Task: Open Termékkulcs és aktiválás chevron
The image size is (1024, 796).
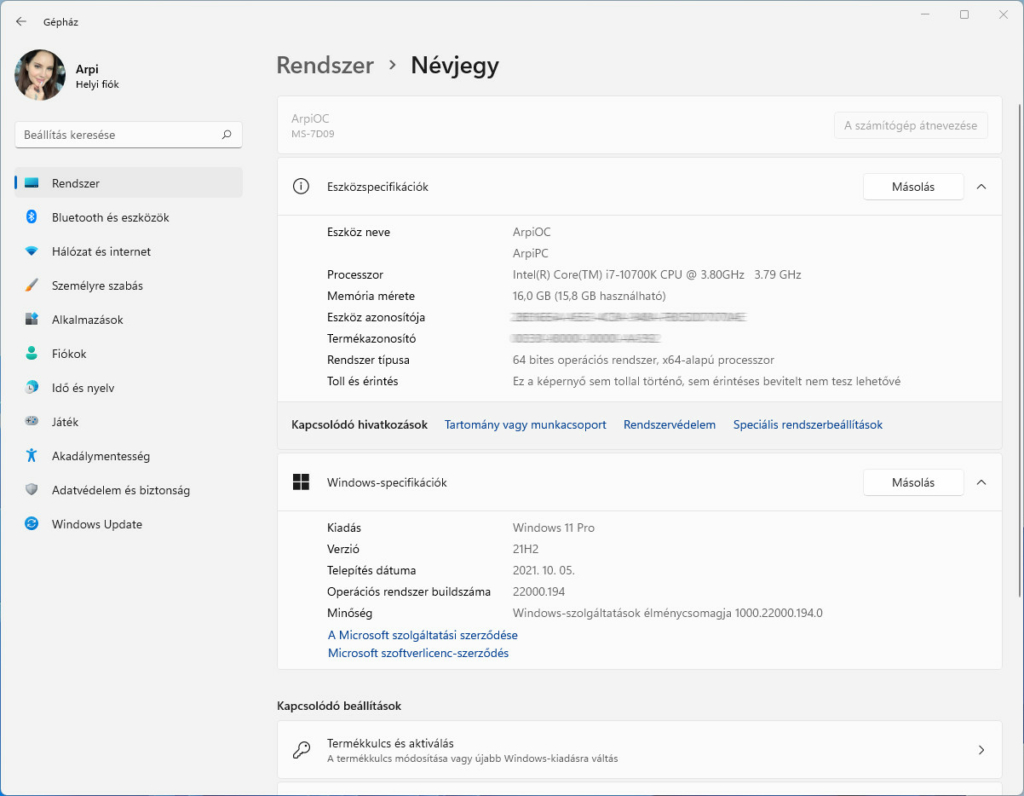Action: [x=981, y=750]
